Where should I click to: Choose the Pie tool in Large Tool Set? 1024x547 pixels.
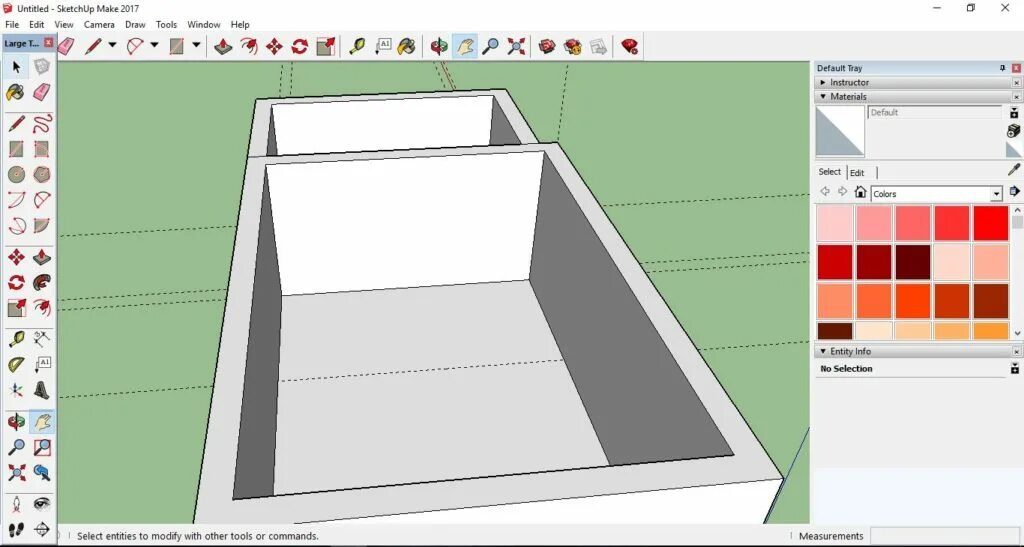[x=42, y=226]
